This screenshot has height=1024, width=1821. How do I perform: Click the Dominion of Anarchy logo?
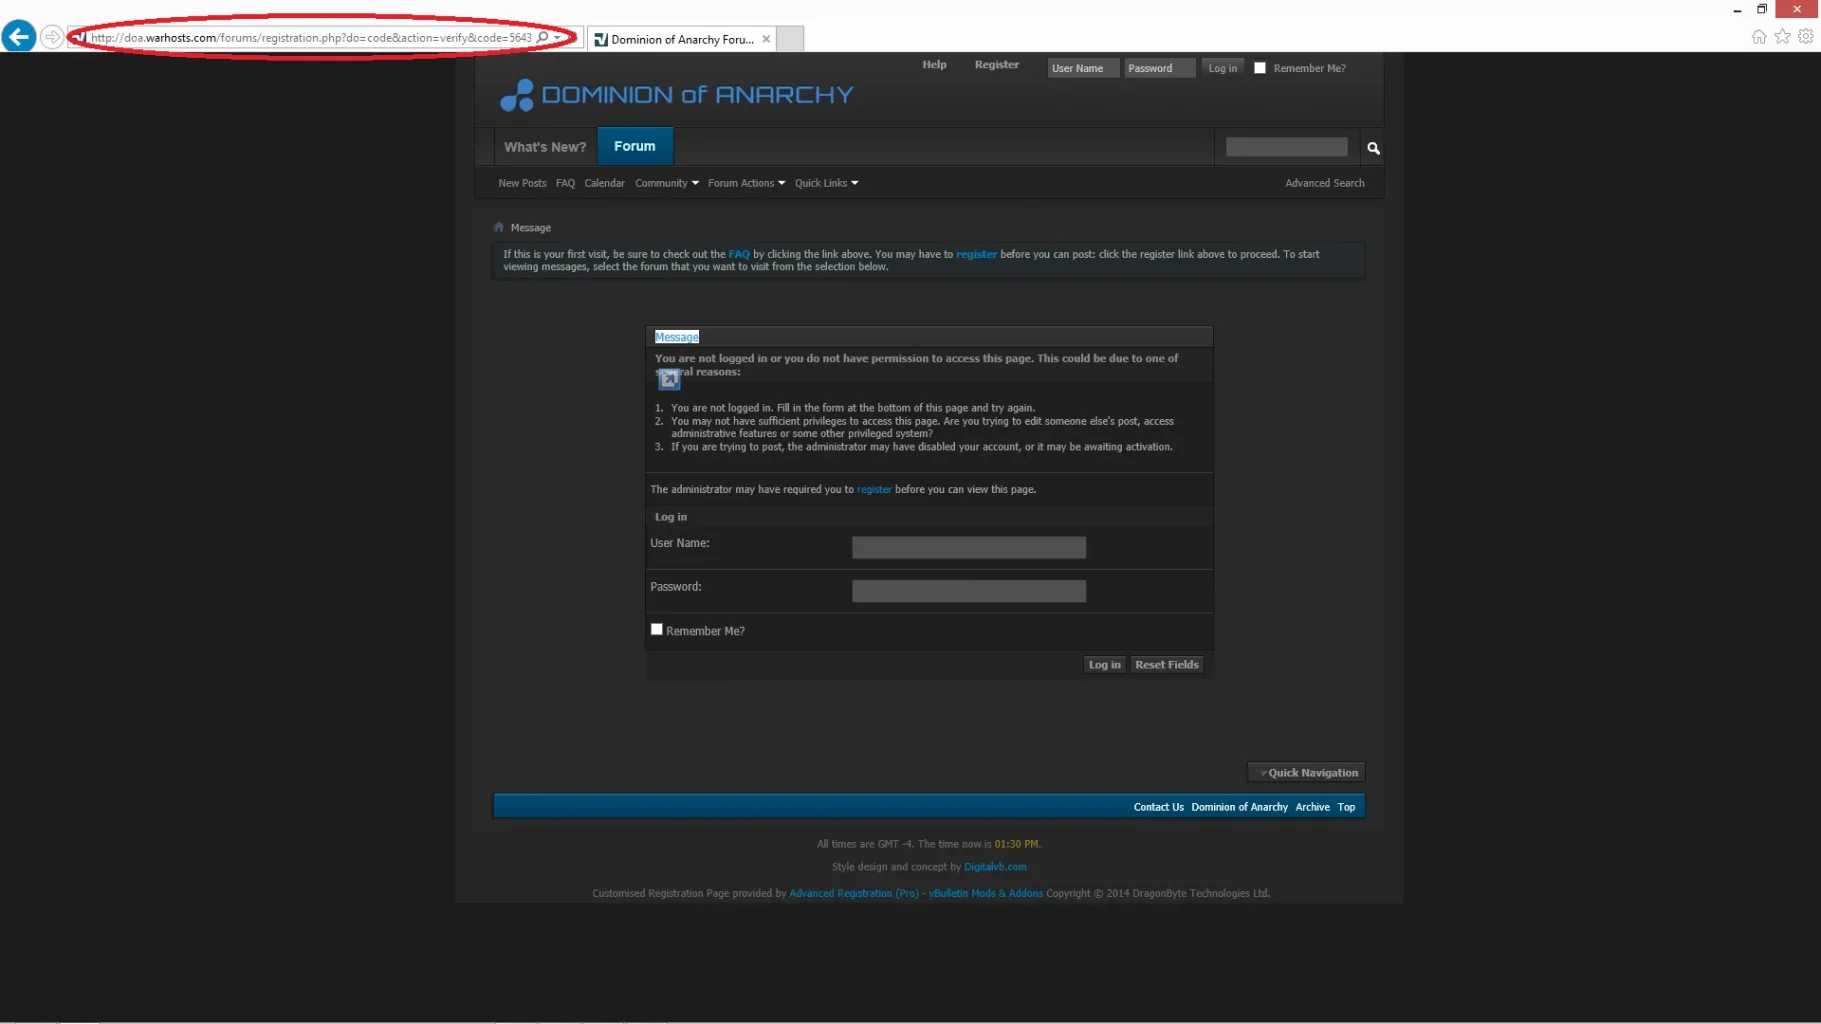coord(677,95)
